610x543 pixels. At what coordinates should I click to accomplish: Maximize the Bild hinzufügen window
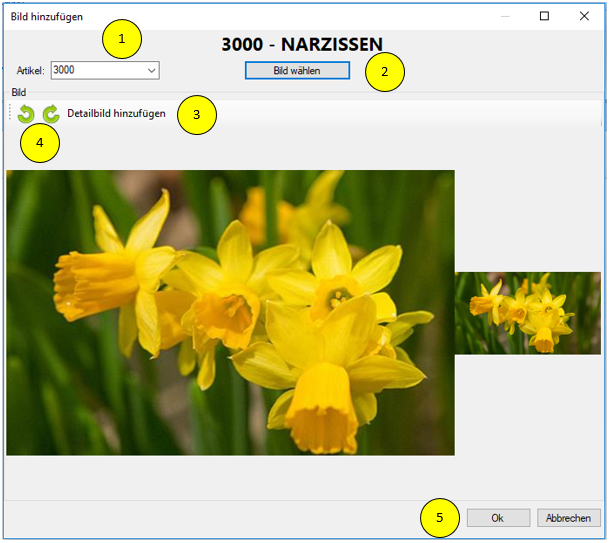coord(545,16)
